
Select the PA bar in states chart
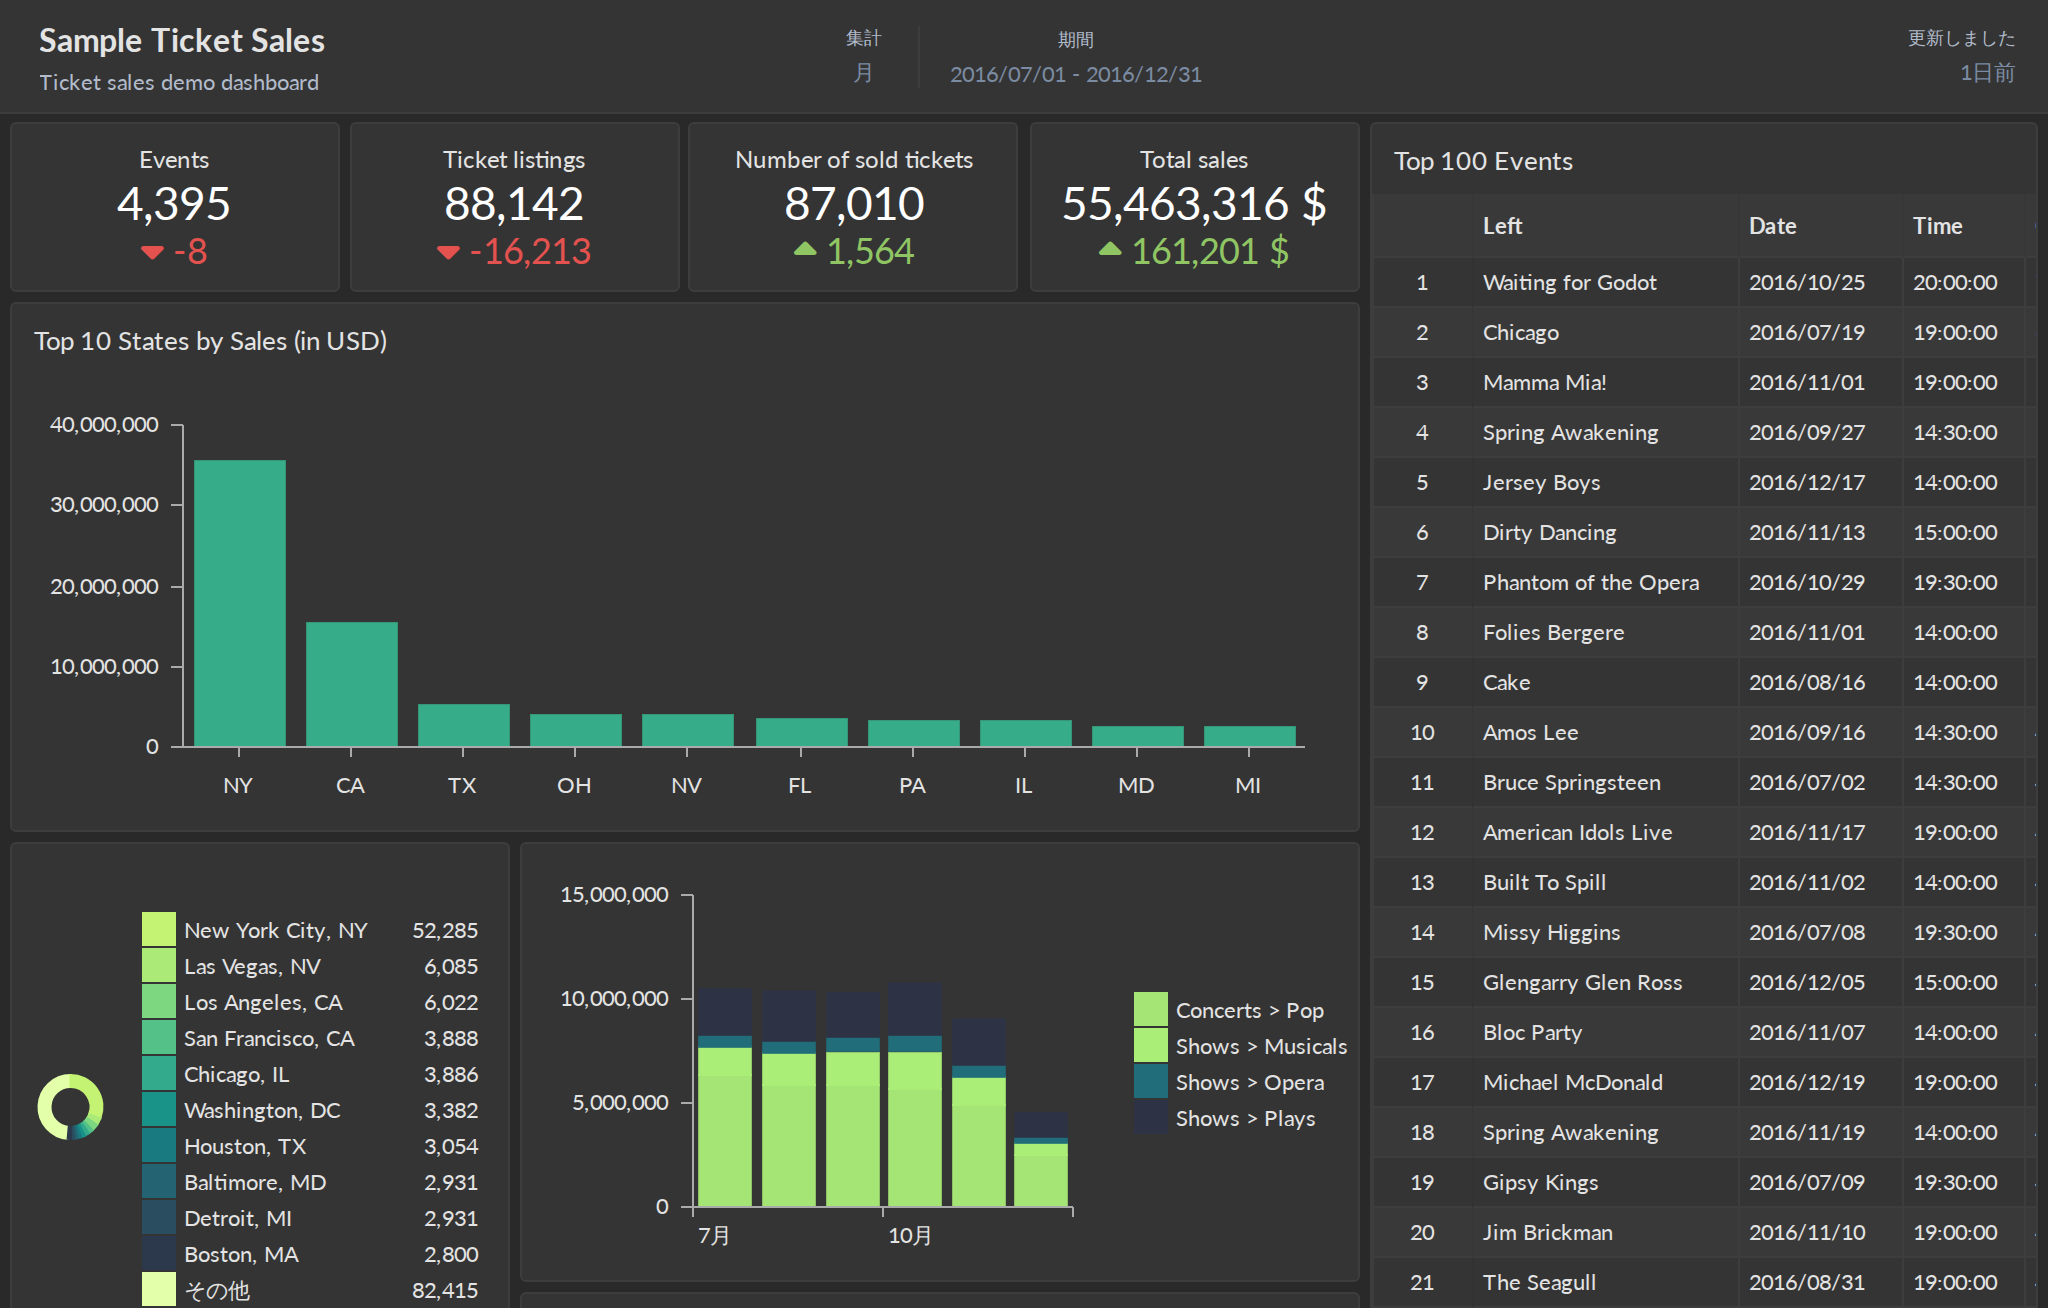tap(914, 733)
